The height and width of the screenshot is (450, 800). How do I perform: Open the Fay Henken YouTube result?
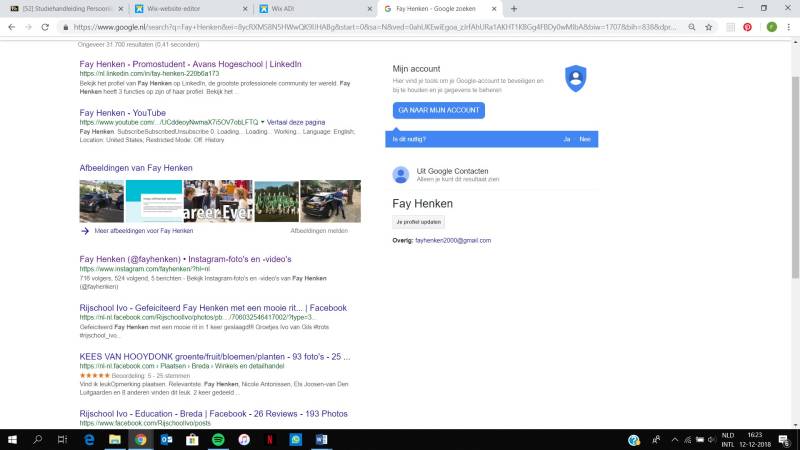pos(122,113)
